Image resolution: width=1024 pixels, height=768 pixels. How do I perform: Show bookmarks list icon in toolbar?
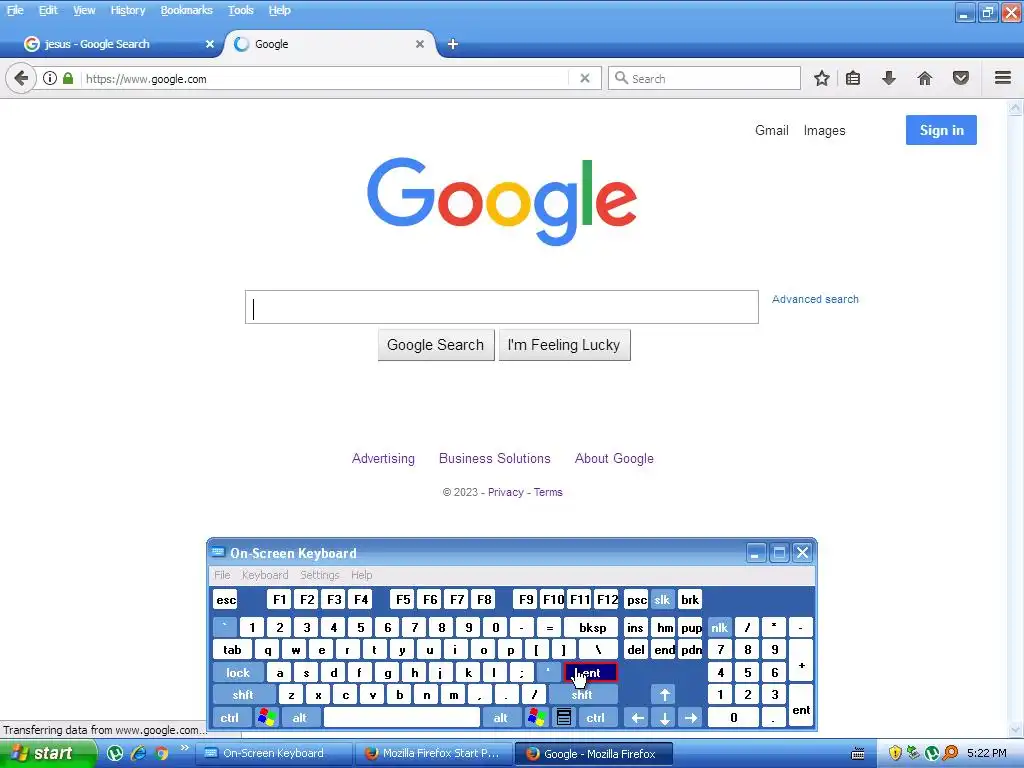853,78
